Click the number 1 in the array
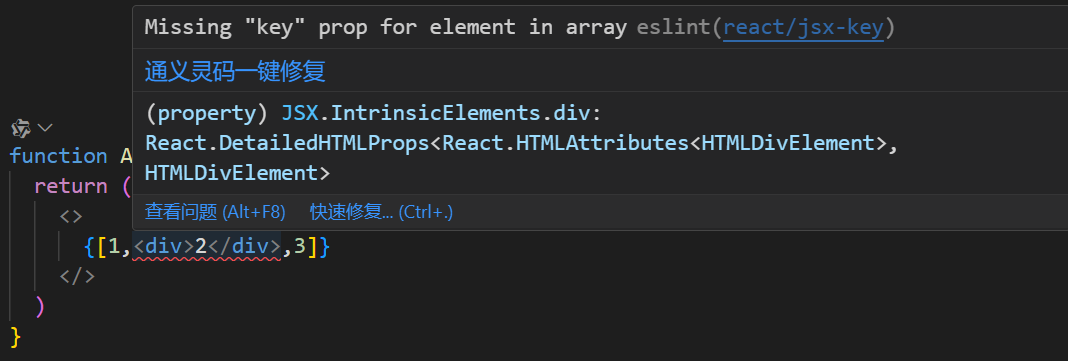Screen dimensions: 1068x361 pyautogui.click(x=114, y=247)
